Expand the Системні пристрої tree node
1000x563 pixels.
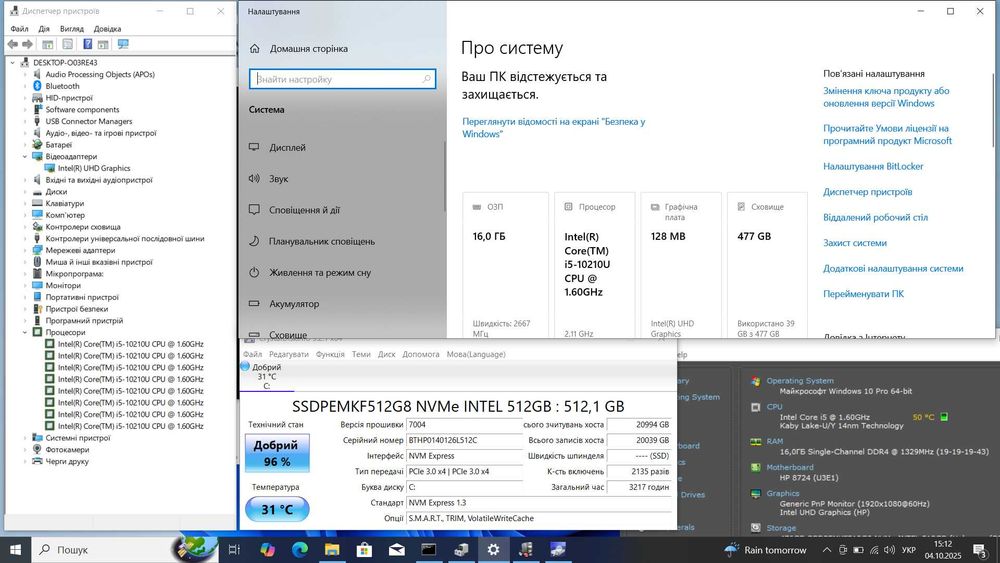click(x=25, y=438)
